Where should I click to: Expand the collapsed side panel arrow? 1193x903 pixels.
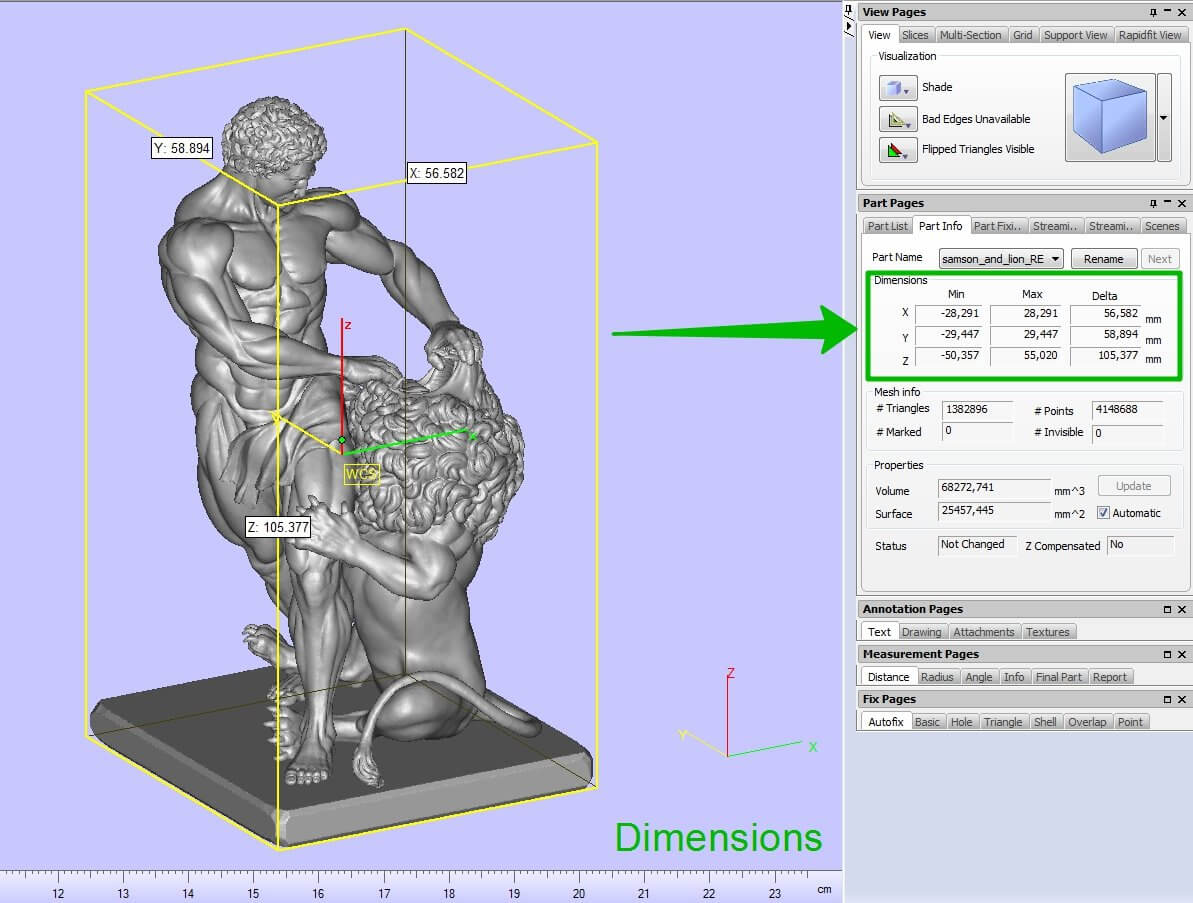coord(849,25)
